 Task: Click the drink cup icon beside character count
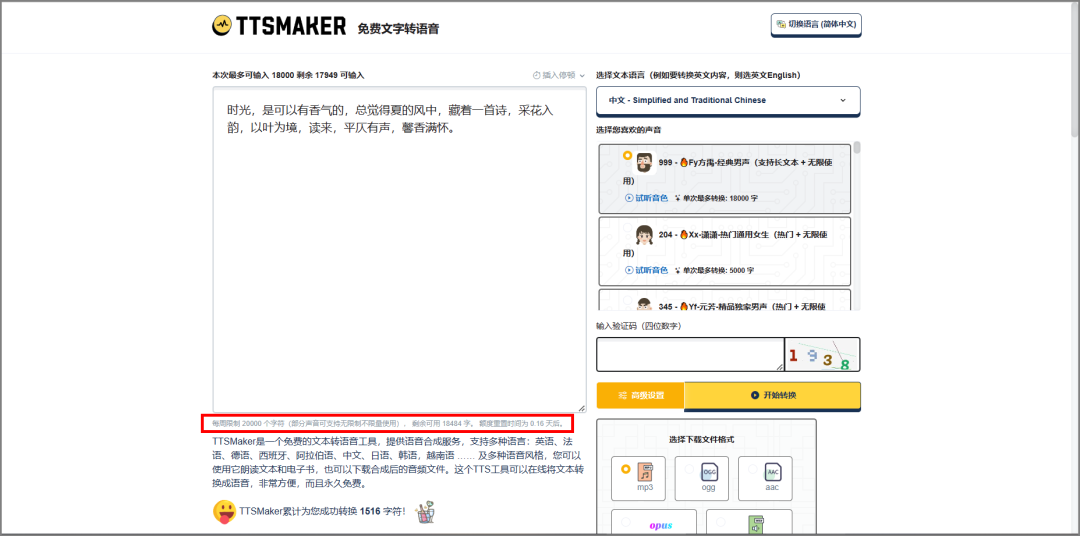pyautogui.click(x=426, y=512)
